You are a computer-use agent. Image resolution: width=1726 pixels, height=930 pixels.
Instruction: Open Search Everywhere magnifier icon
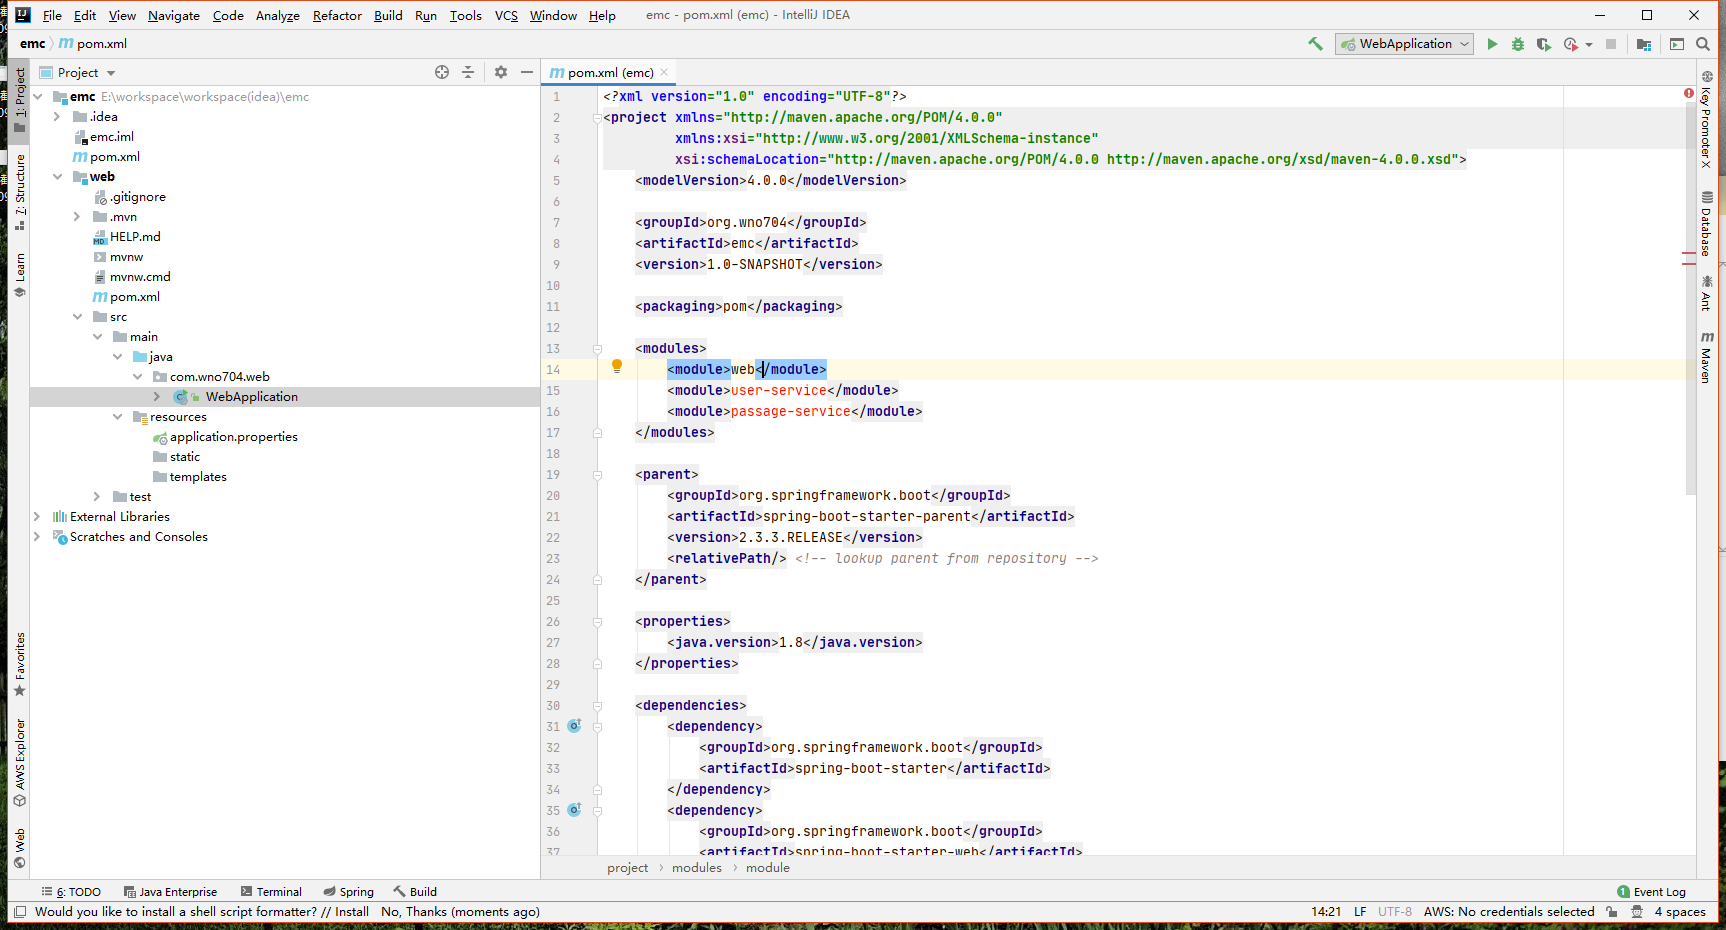pos(1703,44)
